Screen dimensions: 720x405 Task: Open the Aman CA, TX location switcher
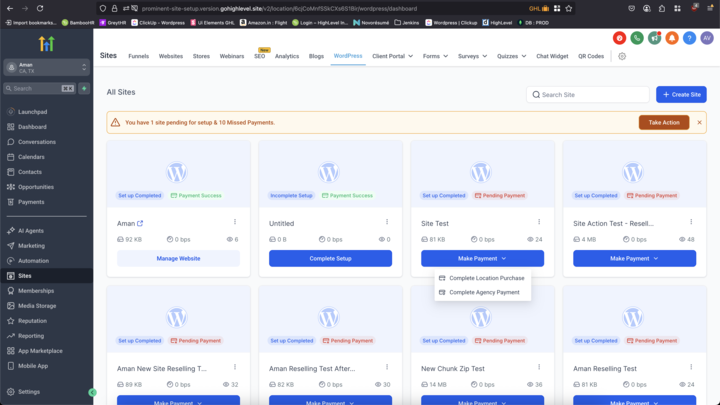[46, 68]
